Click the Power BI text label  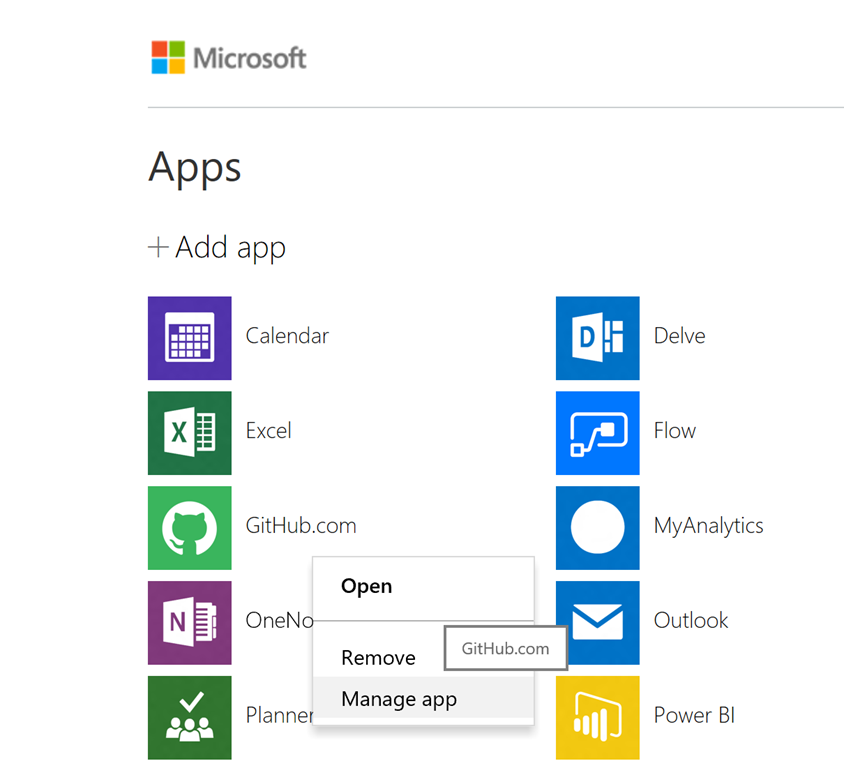pyautogui.click(x=695, y=716)
